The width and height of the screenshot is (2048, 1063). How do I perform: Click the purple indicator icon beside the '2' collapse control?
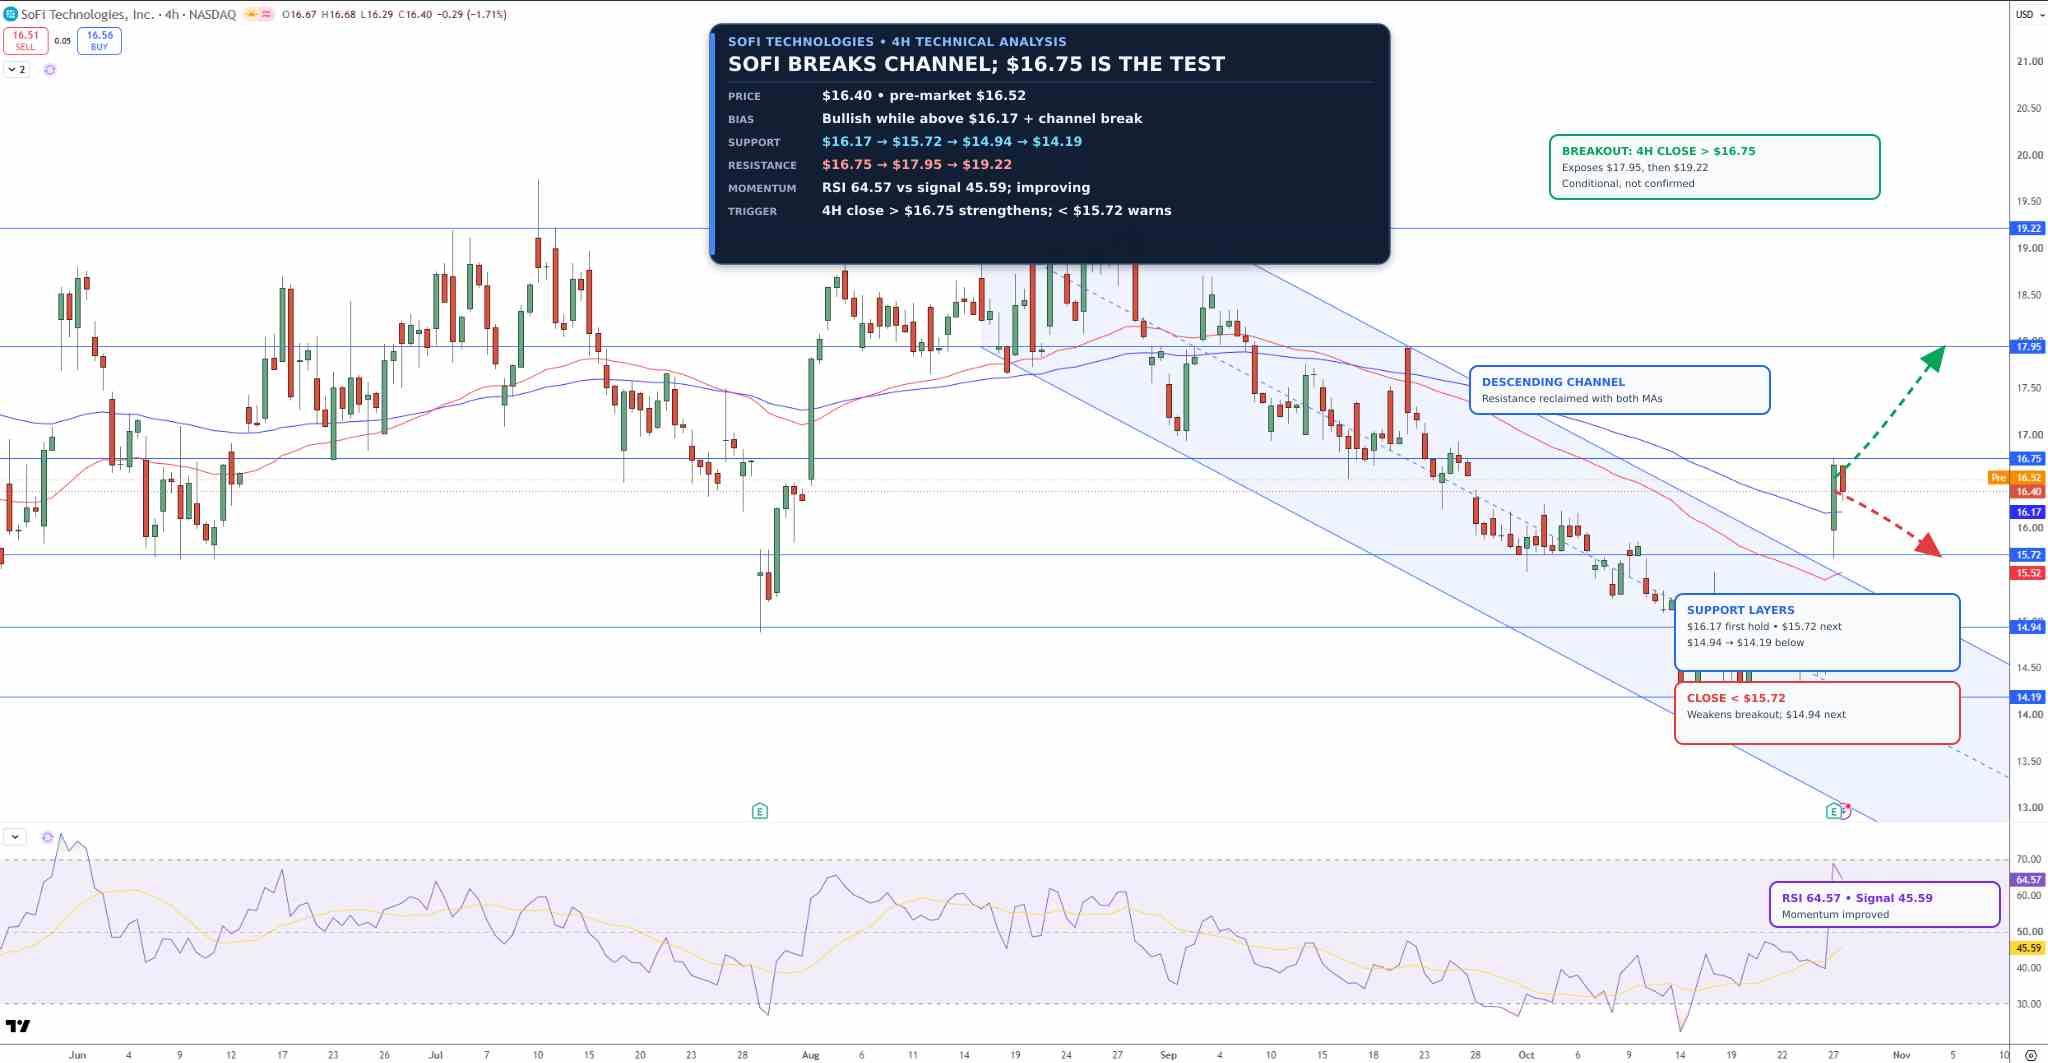(50, 70)
